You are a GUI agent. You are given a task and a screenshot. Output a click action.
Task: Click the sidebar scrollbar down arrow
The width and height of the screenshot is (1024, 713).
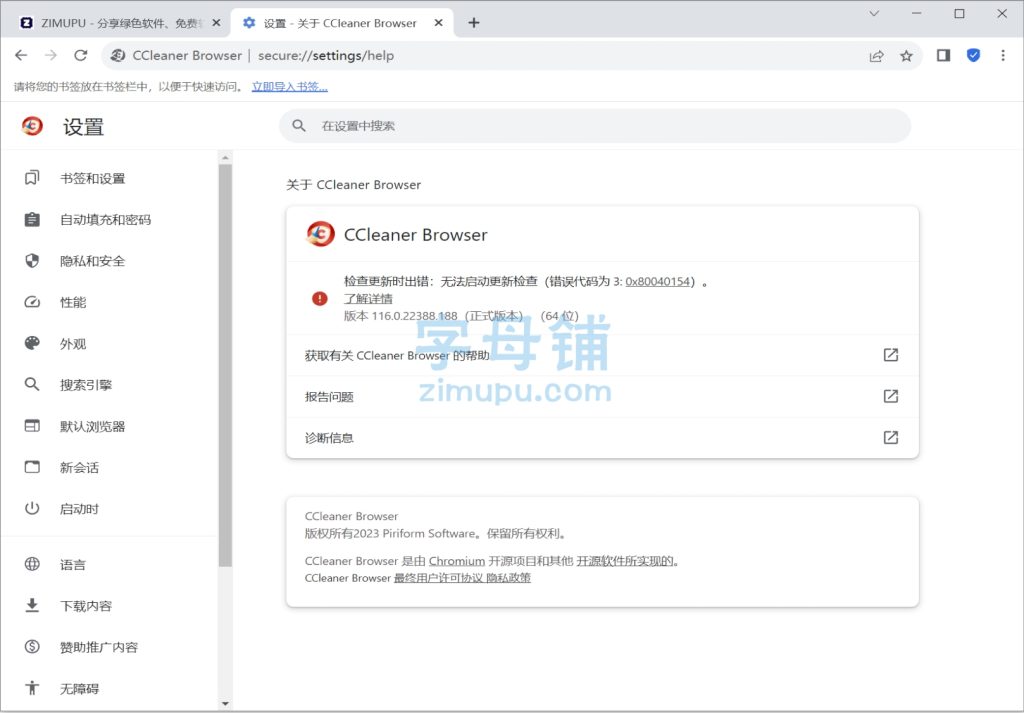[x=225, y=704]
